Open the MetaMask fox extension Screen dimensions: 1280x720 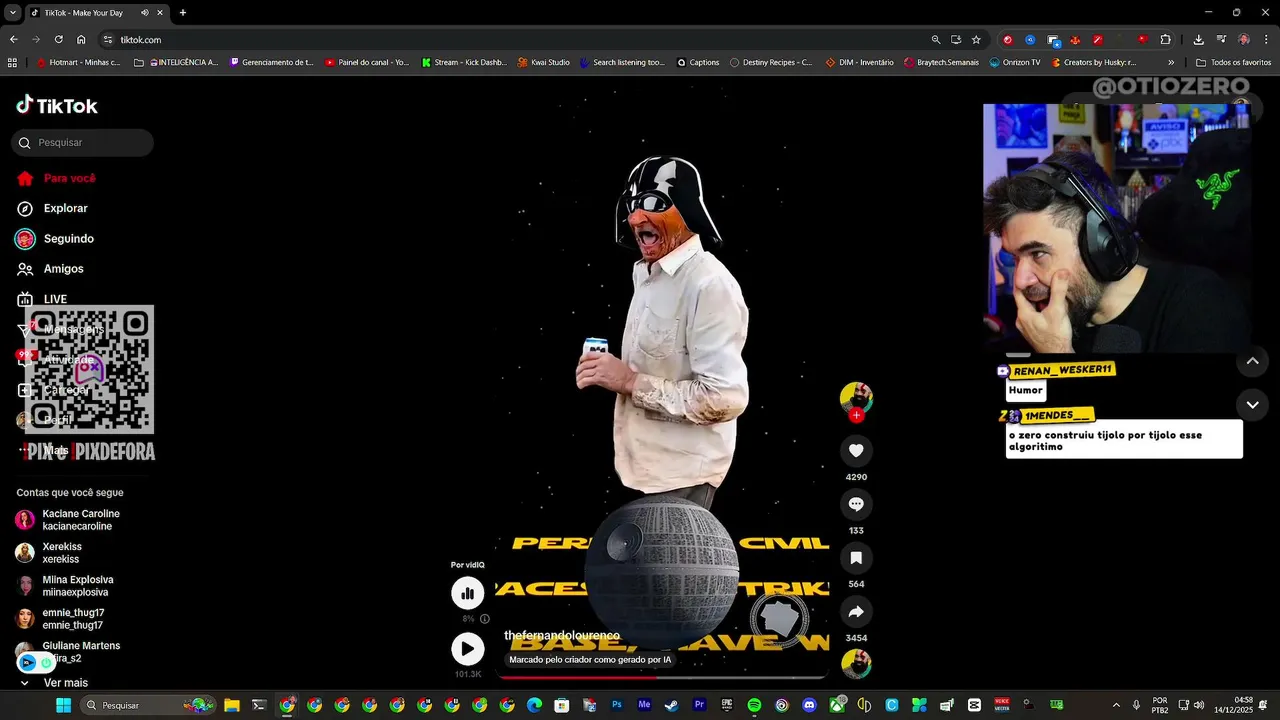coord(1075,40)
